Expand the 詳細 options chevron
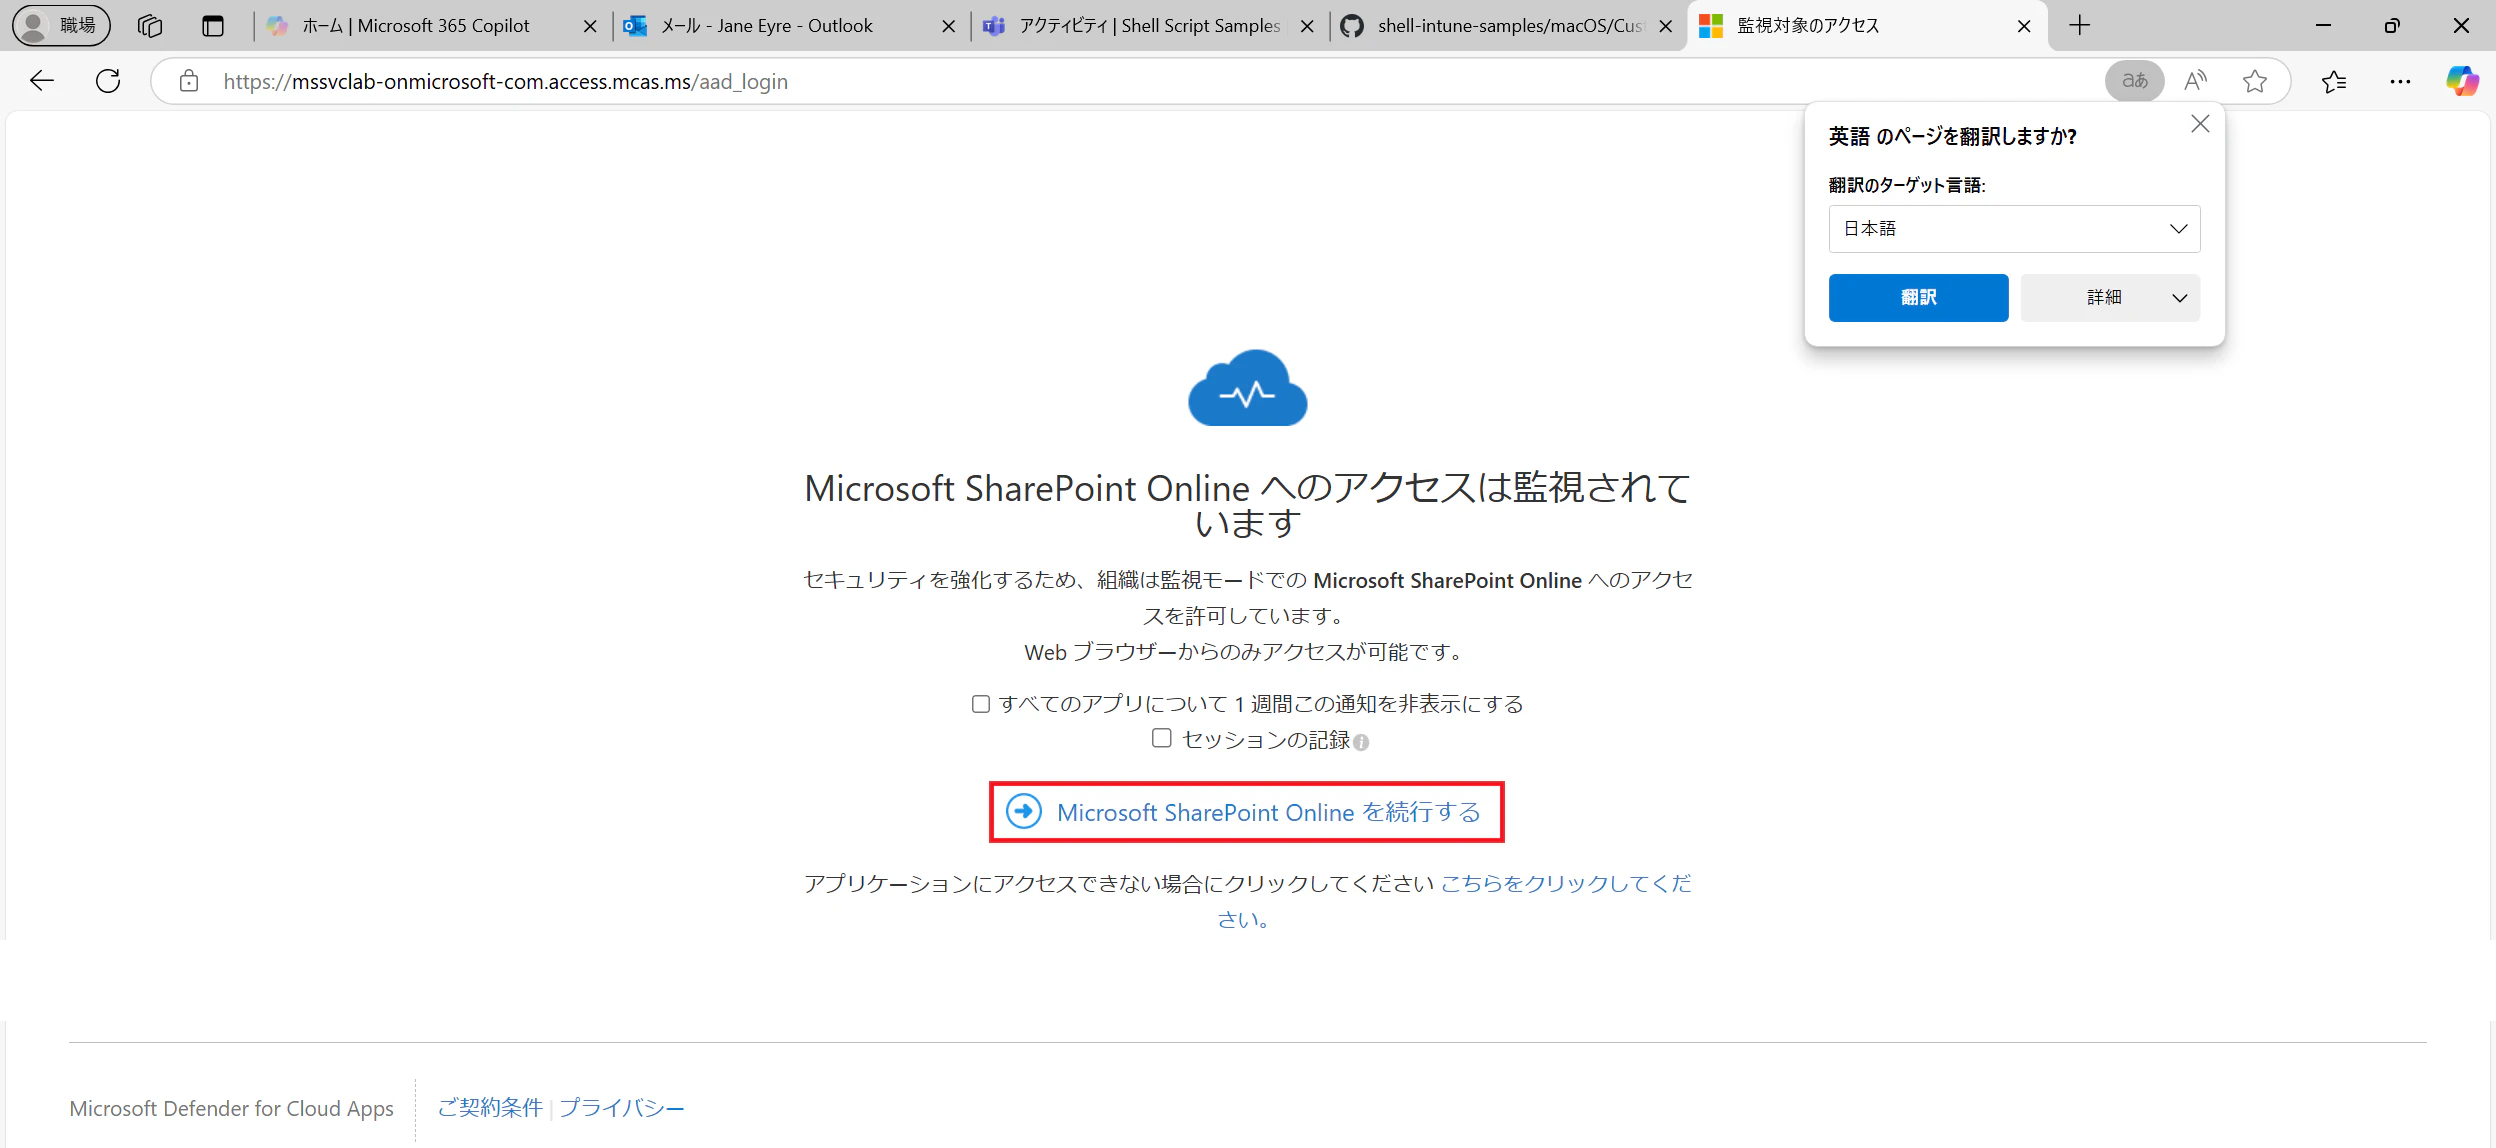The width and height of the screenshot is (2496, 1148). pyautogui.click(x=2178, y=297)
